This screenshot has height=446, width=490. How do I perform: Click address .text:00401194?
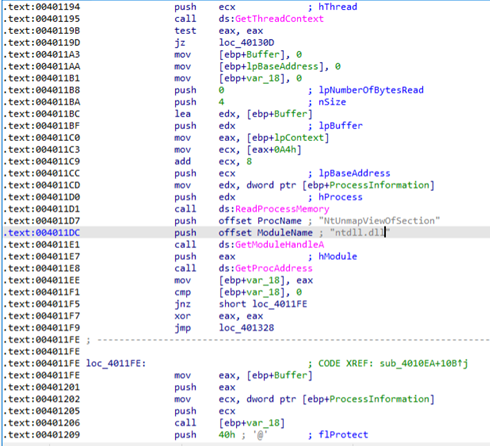pos(42,7)
